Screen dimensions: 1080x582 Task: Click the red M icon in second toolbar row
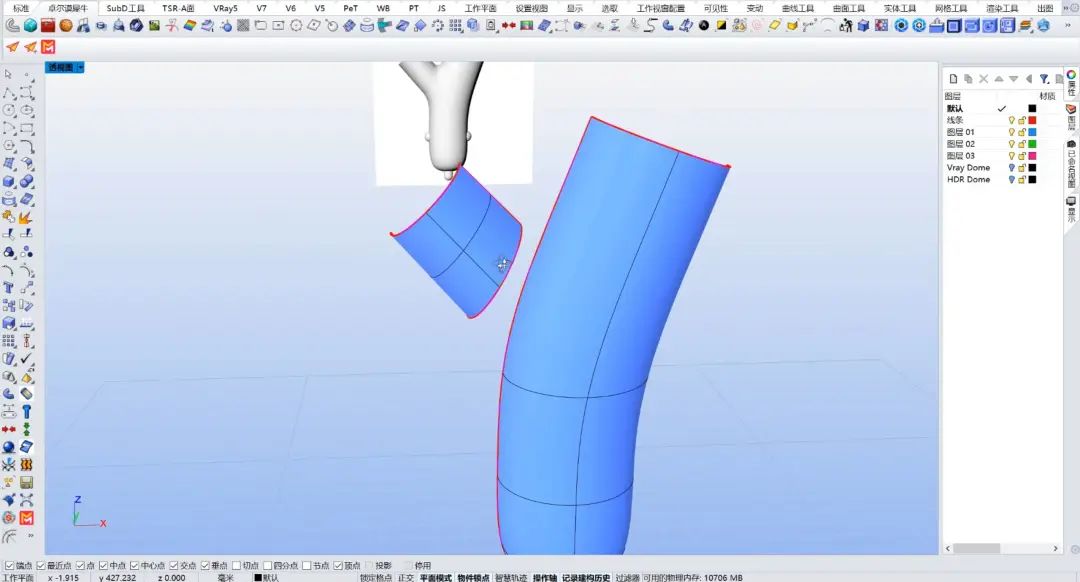pos(48,47)
